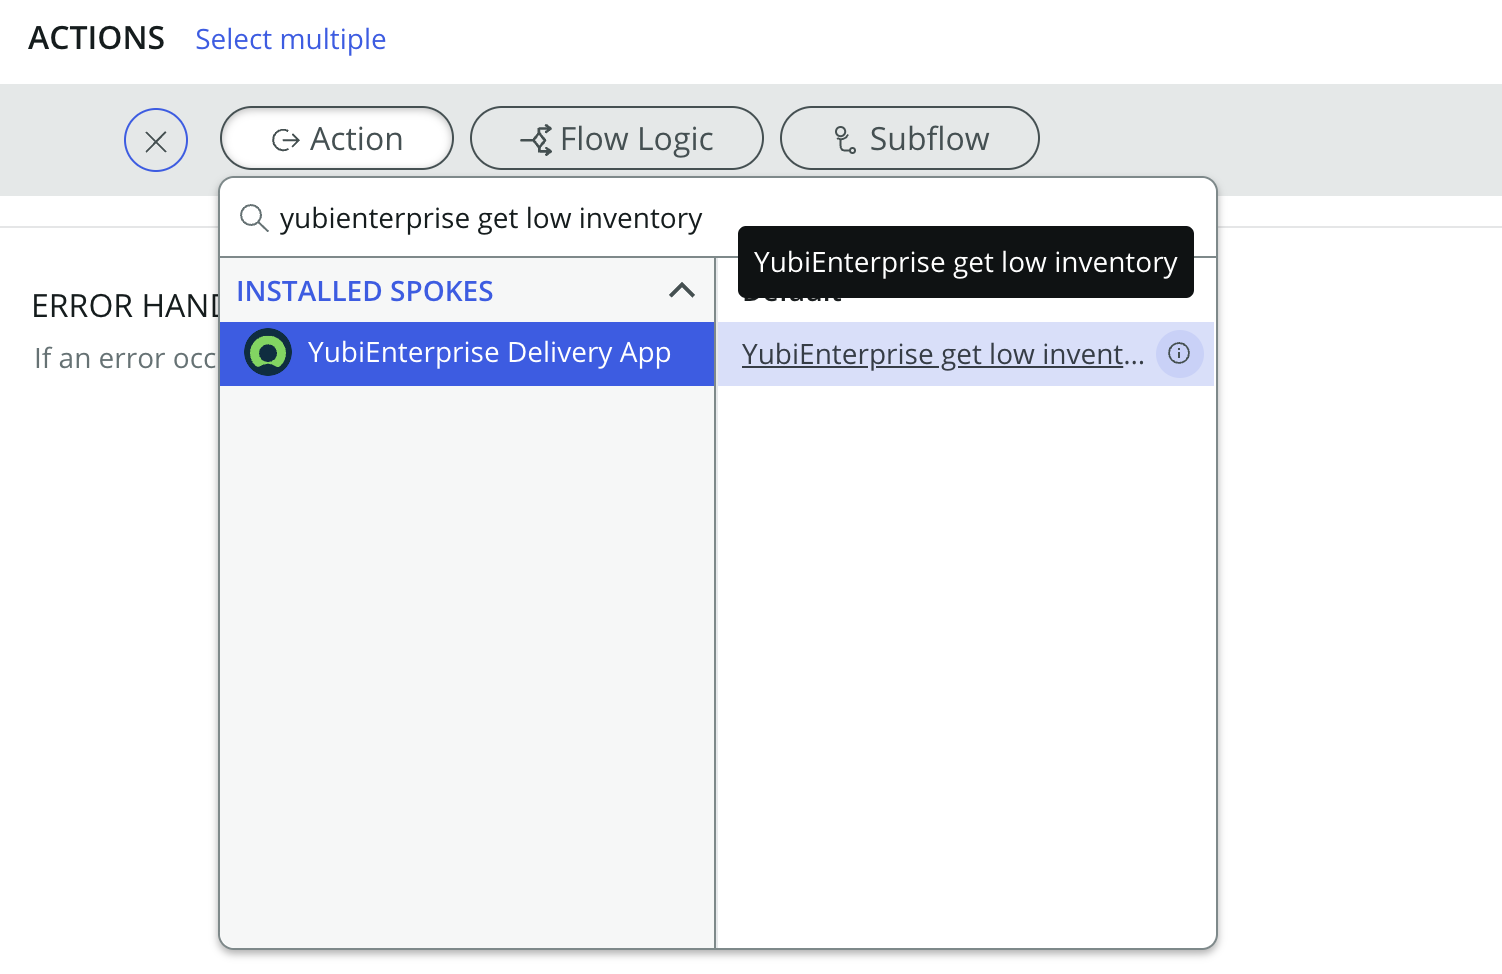This screenshot has height=974, width=1502.
Task: Open the Flow Logic options
Action: pos(617,138)
